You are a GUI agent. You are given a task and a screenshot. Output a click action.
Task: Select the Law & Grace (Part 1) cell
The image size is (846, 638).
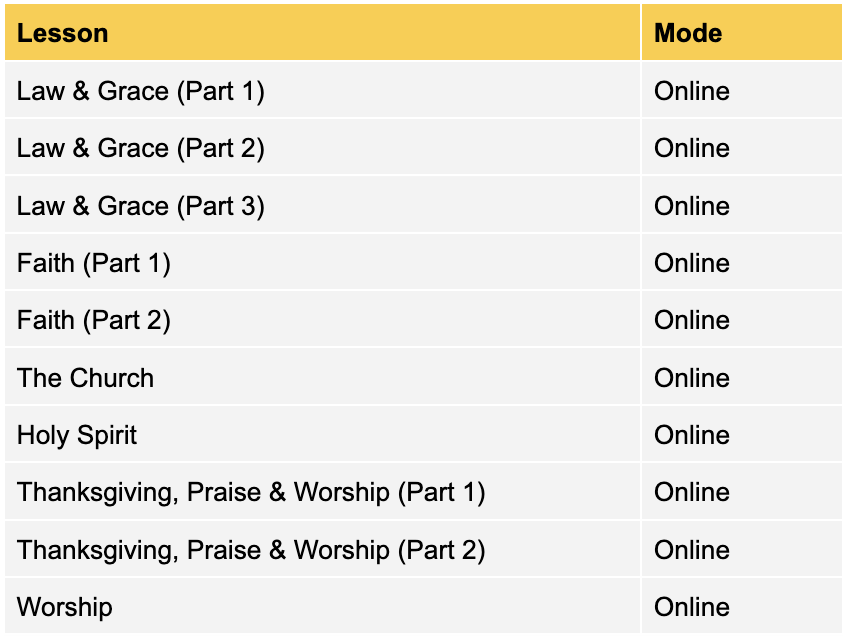[140, 91]
